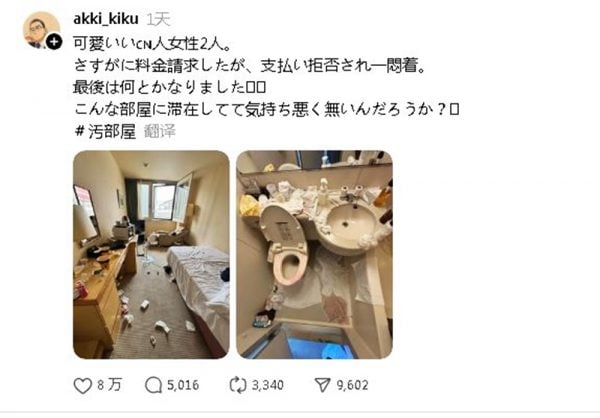This screenshot has width=600, height=418.
Task: Click the post line about 料金請求
Action: 249,66
